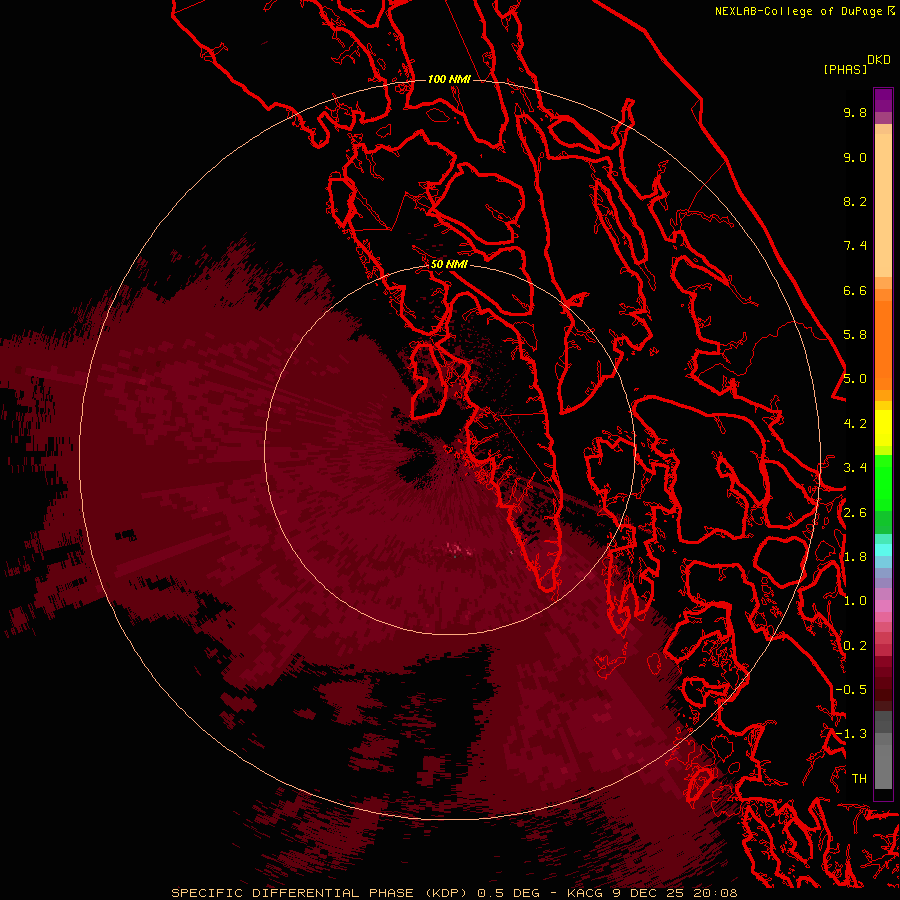900x900 pixels.
Task: Pick the bright green color bar segment
Action: (x=883, y=482)
